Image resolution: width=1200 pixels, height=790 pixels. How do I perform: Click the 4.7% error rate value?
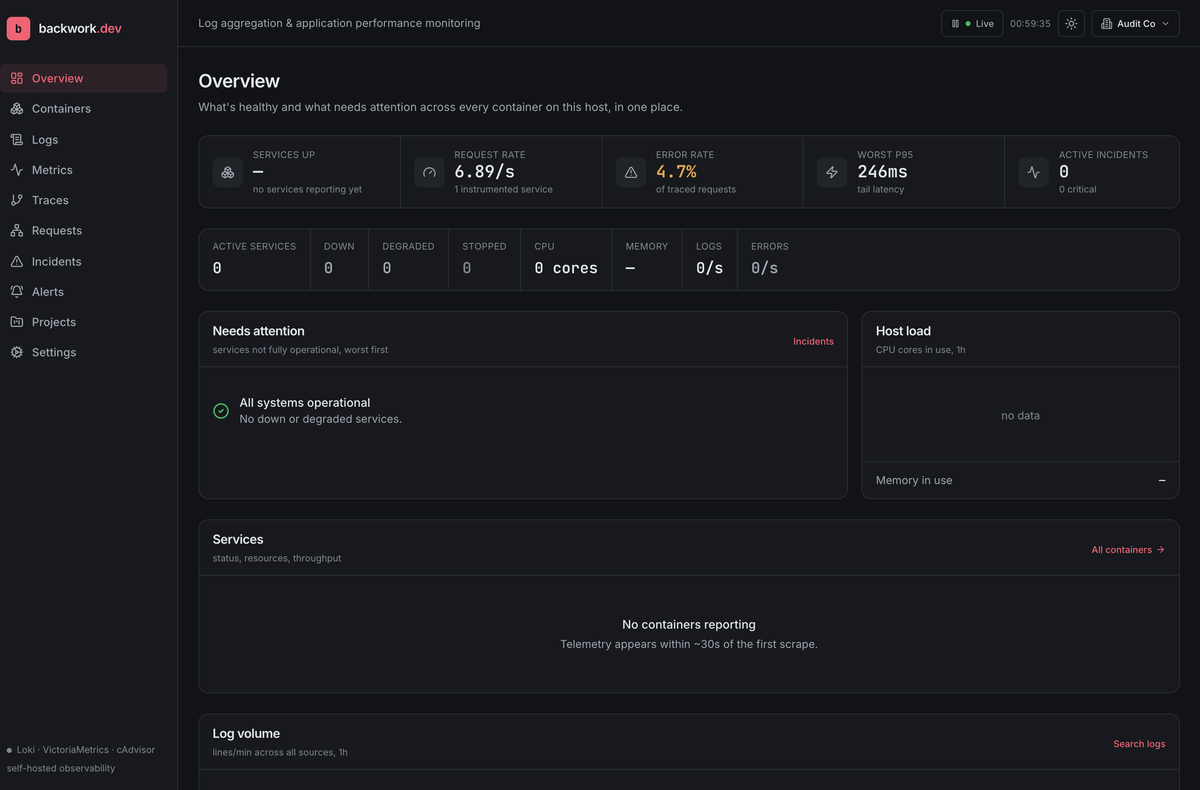[676, 172]
